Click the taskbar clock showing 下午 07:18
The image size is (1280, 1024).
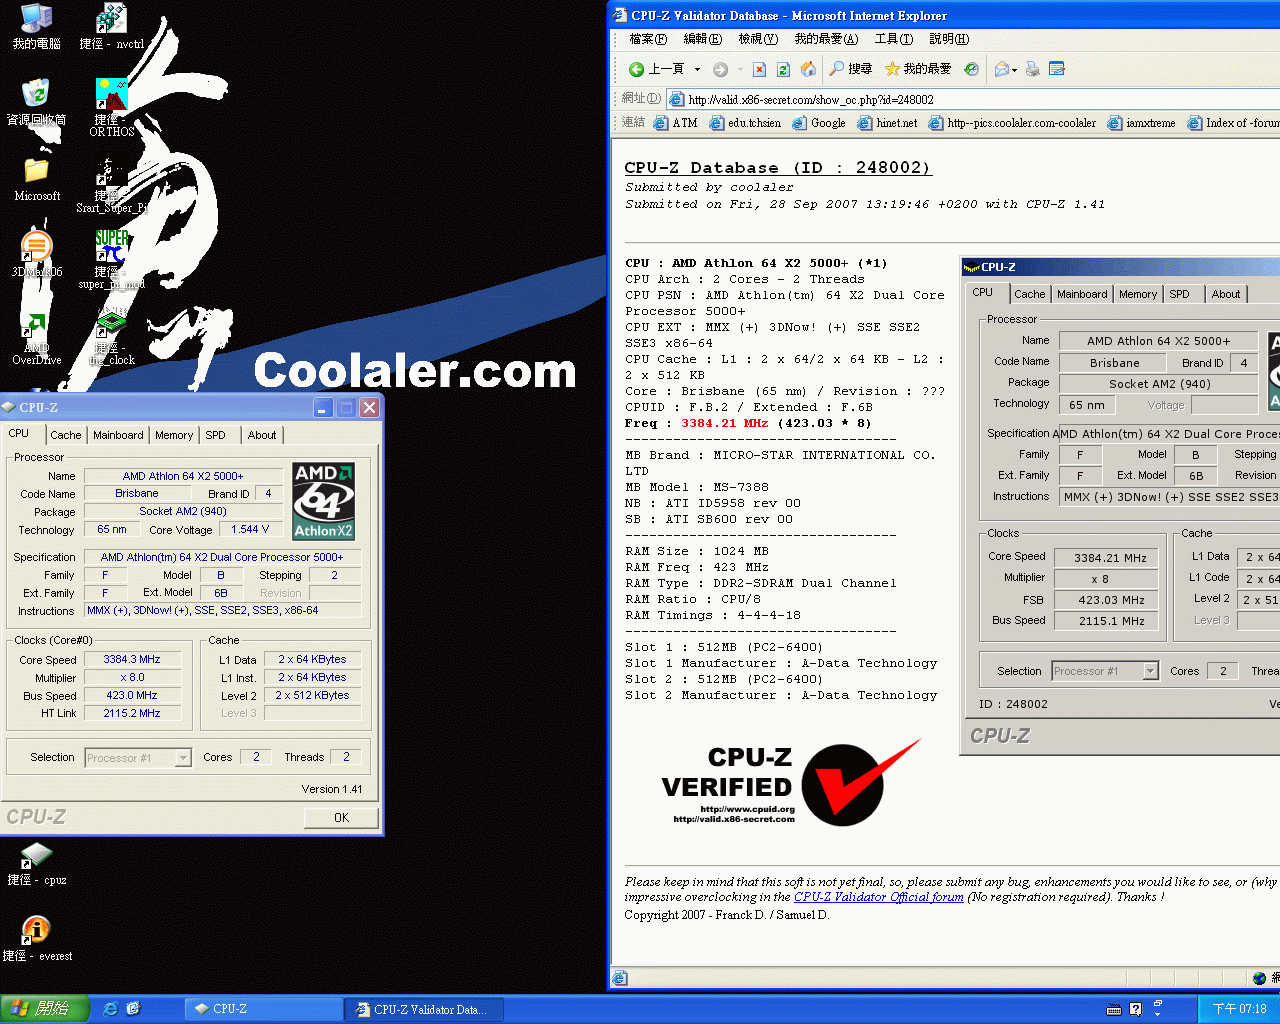click(1239, 1009)
